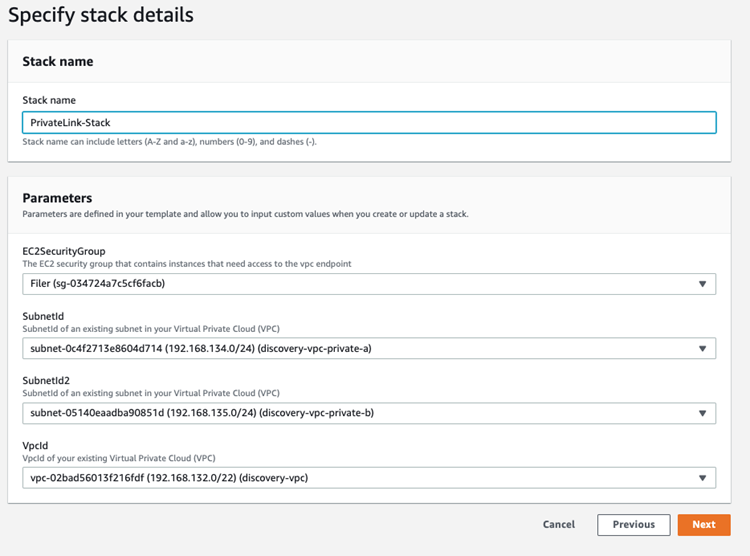
Task: Click the VpcId label
Action: [x=35, y=445]
